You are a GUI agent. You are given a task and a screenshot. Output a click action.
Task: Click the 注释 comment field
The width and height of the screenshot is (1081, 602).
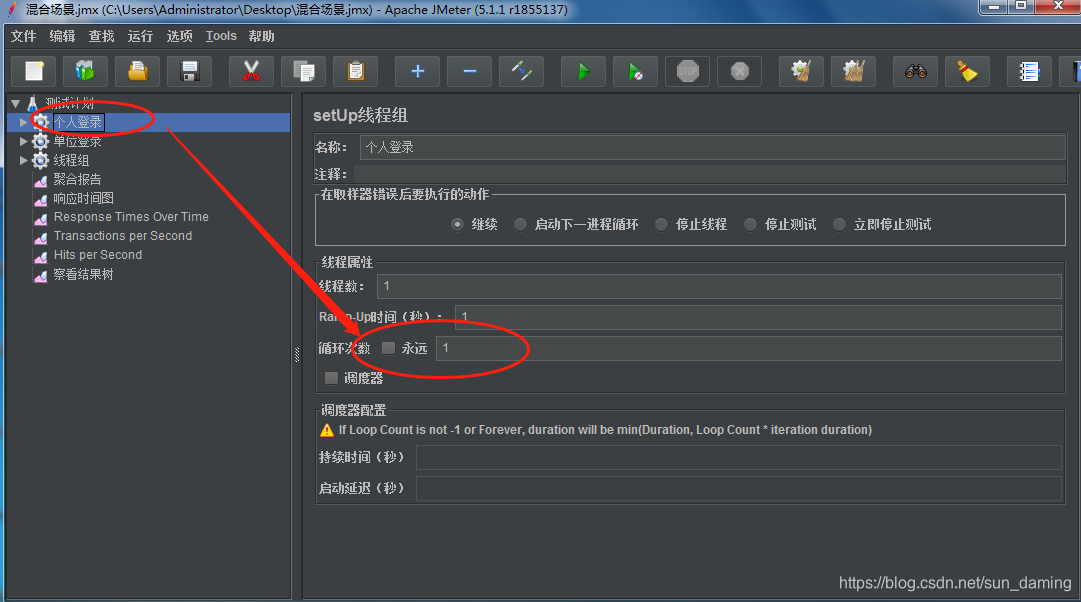point(710,174)
